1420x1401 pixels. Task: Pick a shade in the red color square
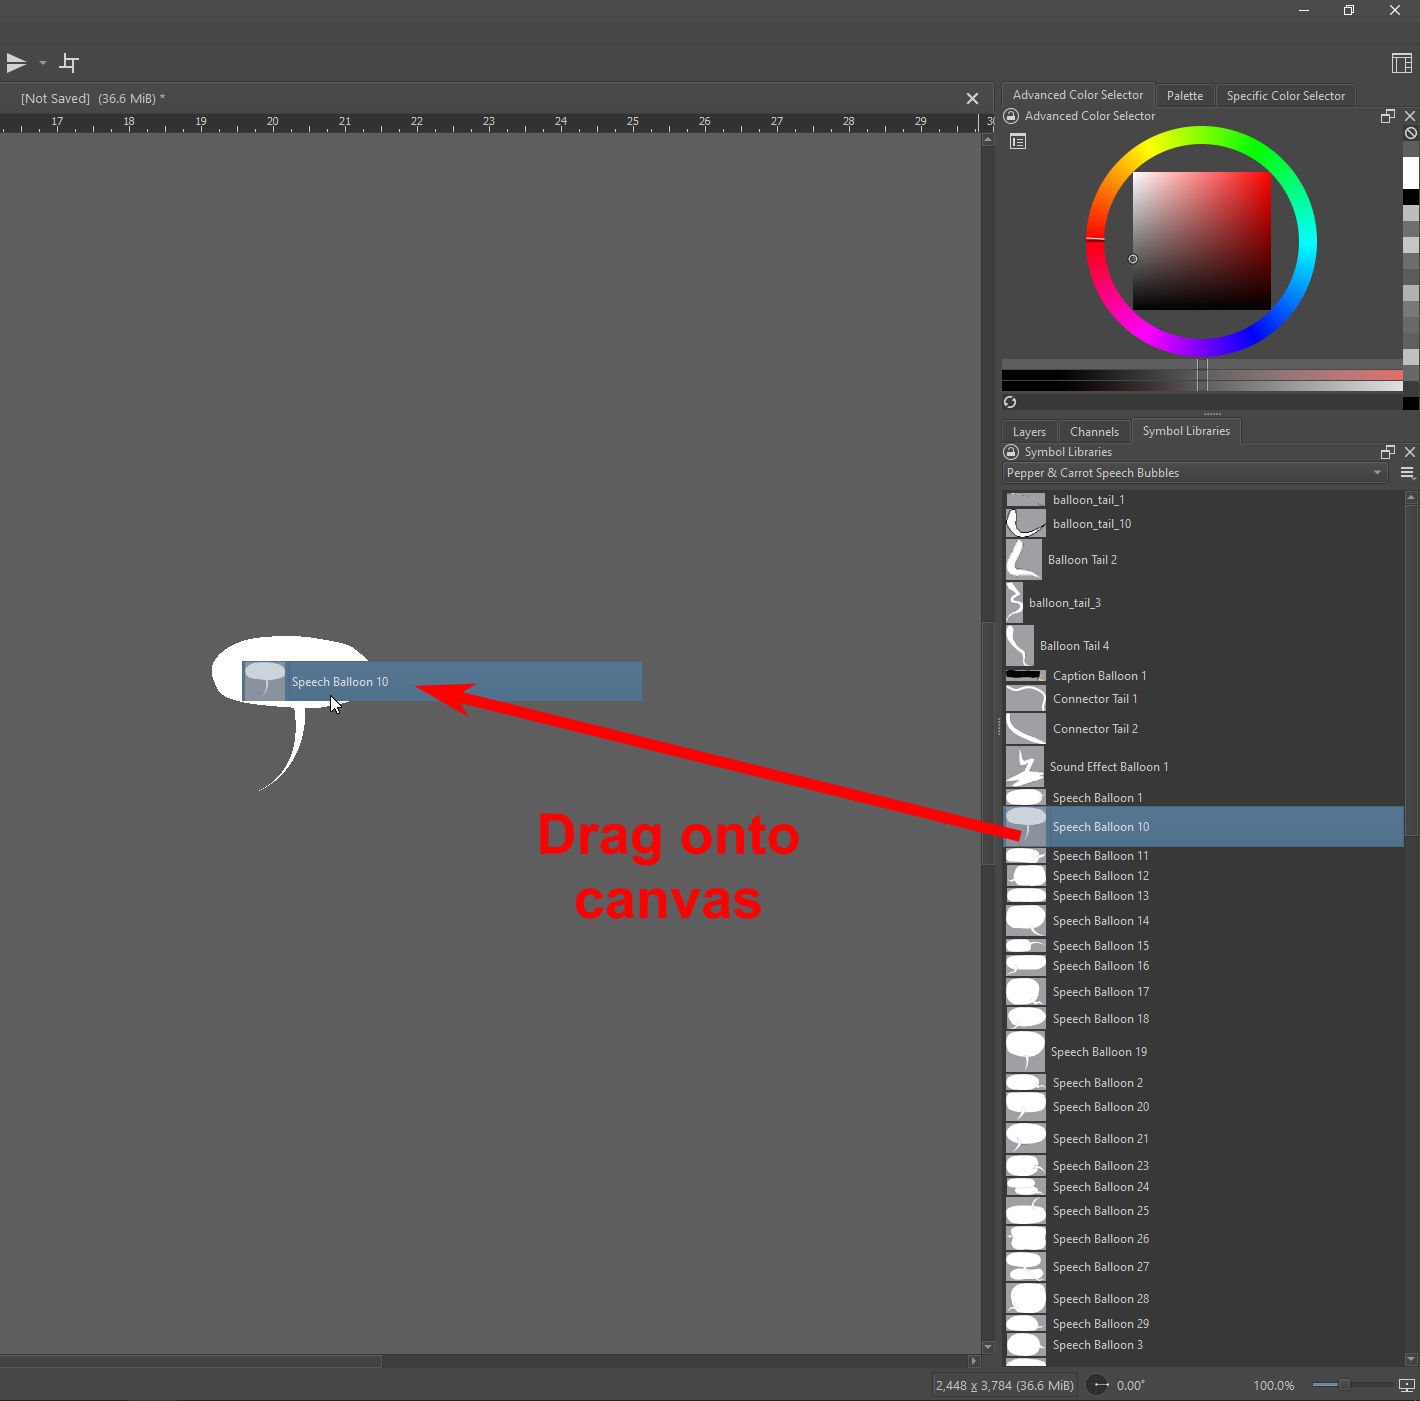coord(1202,241)
